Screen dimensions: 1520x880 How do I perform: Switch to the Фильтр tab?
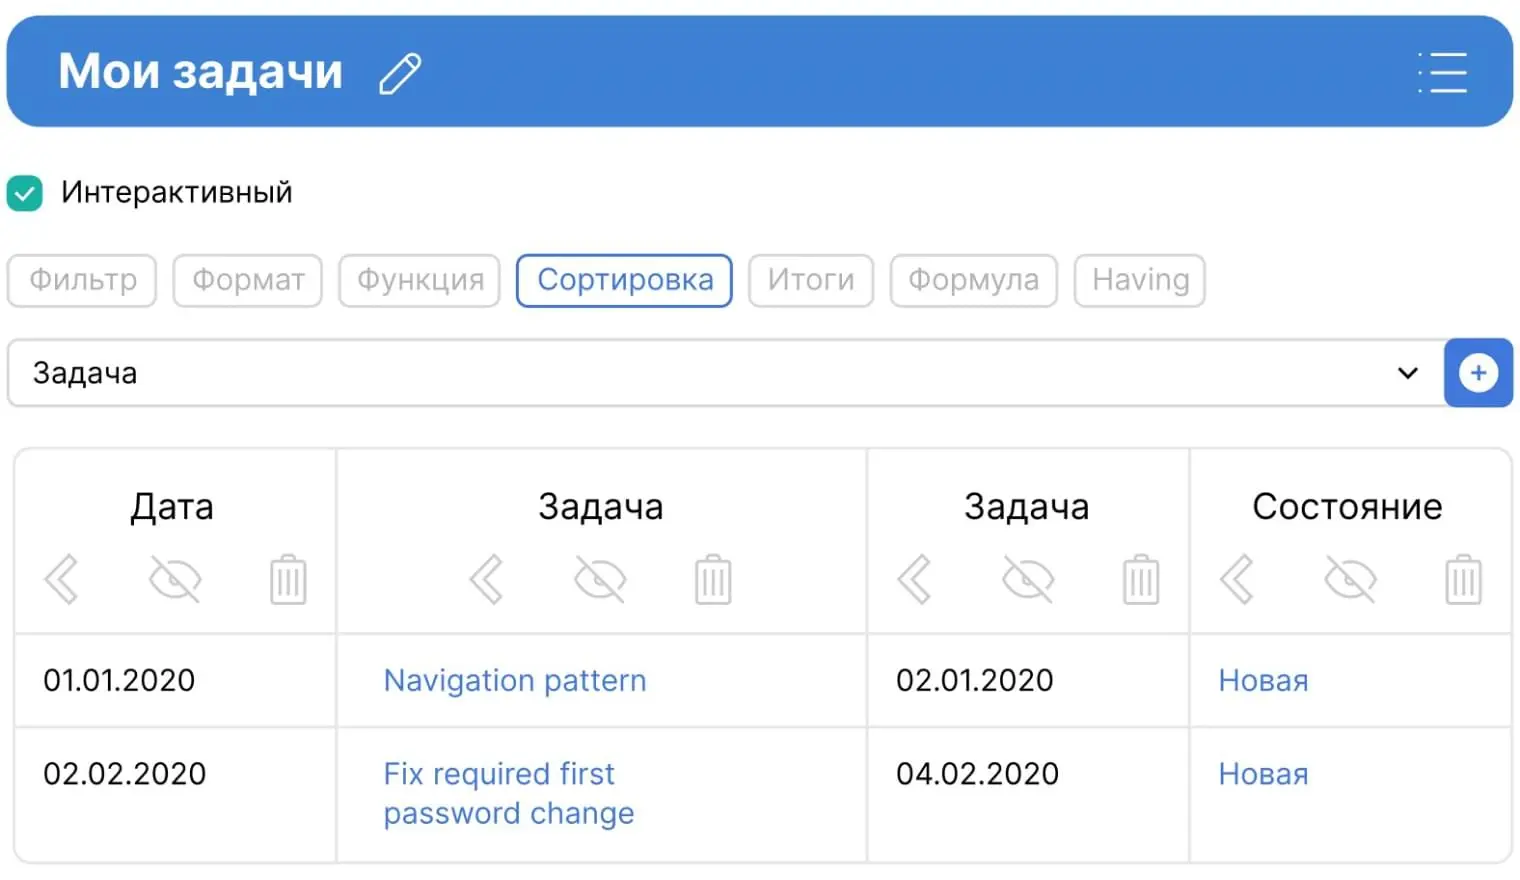(82, 280)
